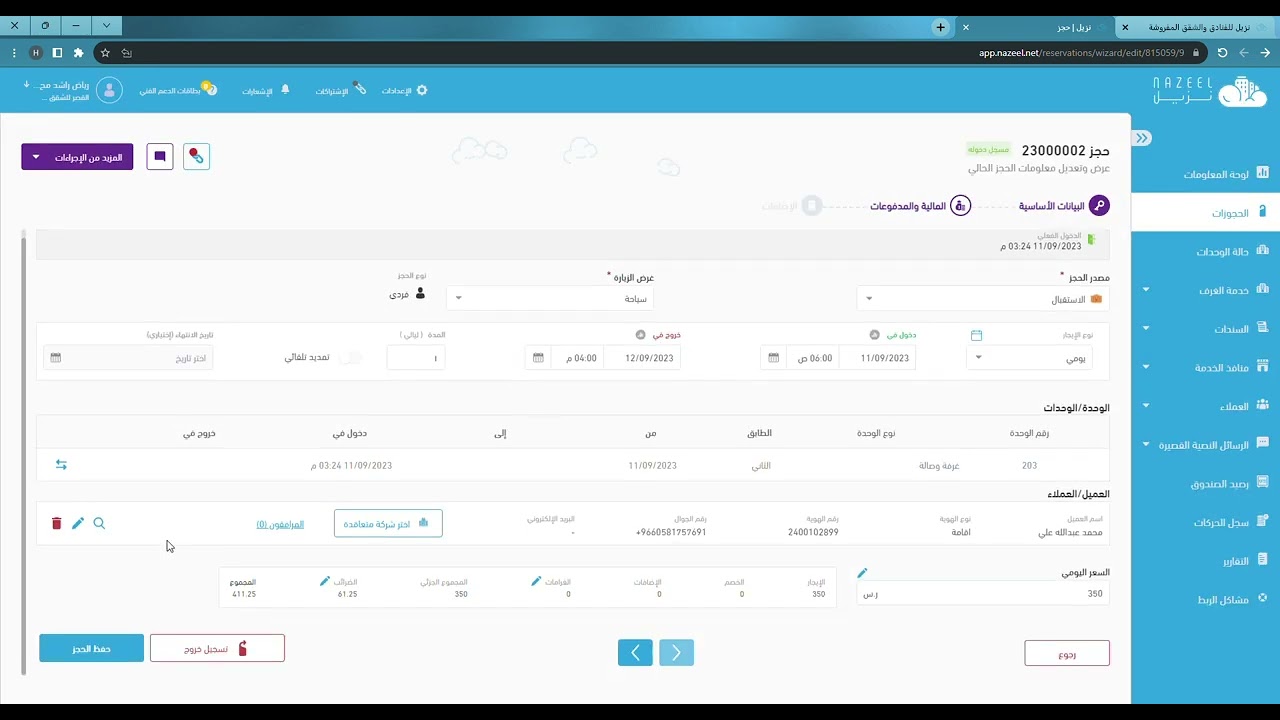Search customer with magnifier icon

[99, 523]
